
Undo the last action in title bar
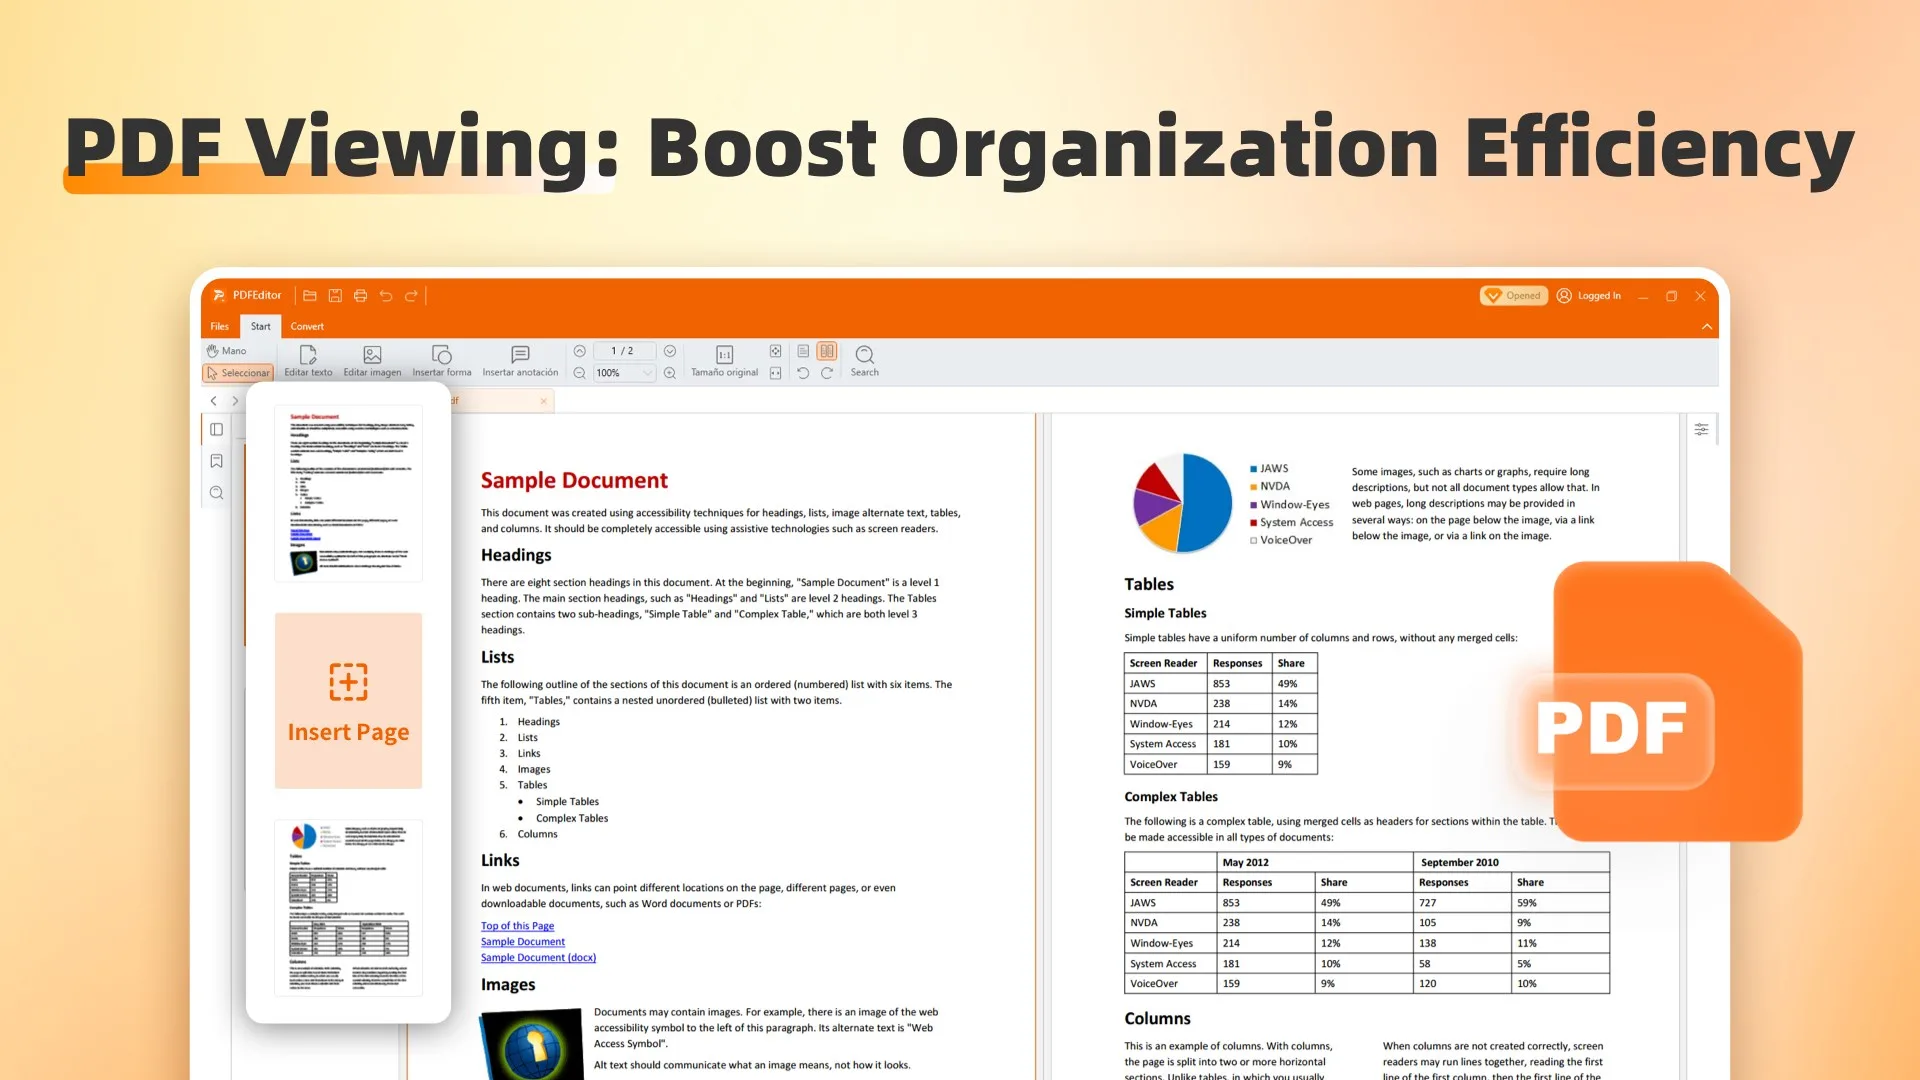tap(386, 296)
